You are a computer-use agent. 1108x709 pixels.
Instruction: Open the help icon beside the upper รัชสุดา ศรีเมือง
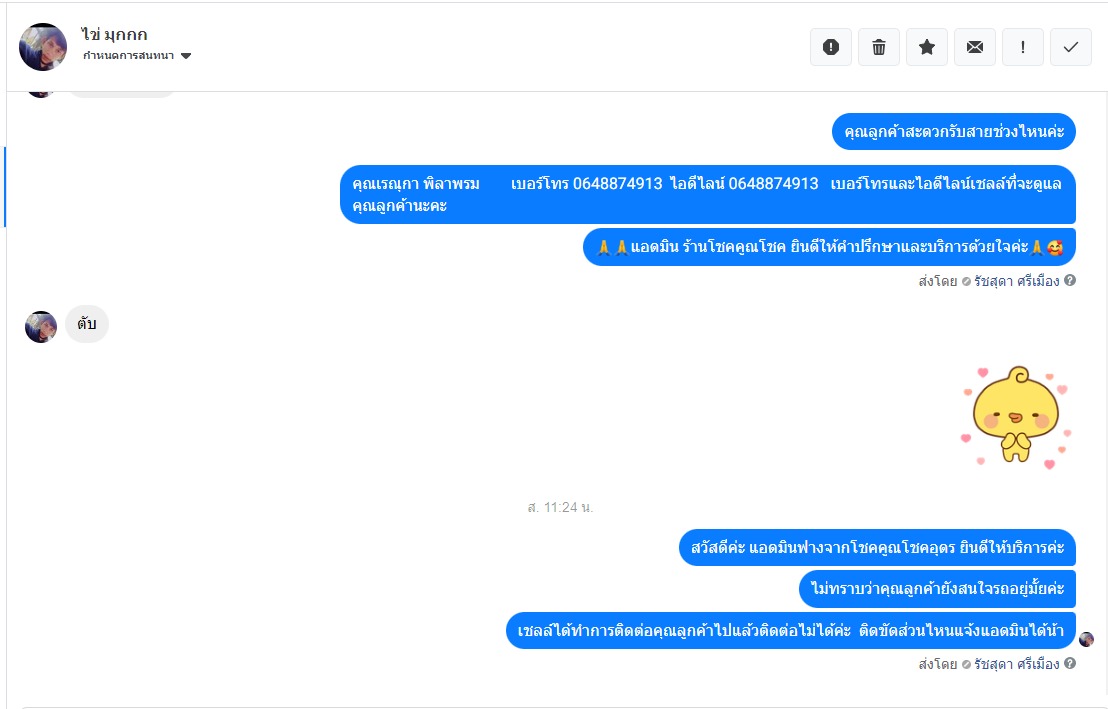point(1070,281)
